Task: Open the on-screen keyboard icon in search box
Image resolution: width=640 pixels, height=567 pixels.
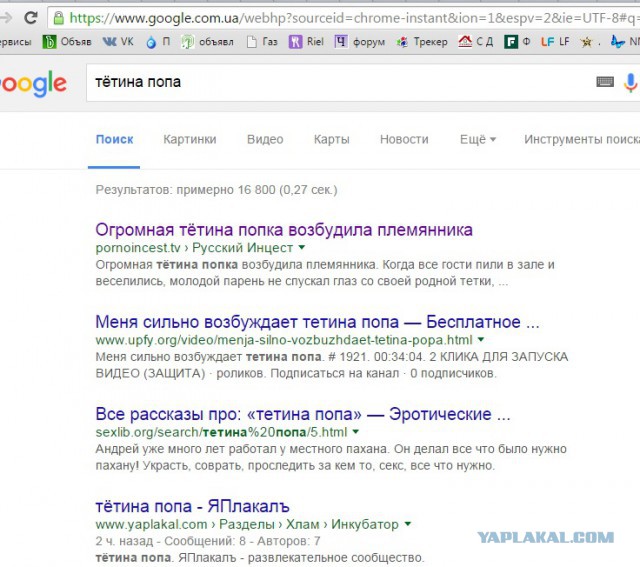Action: pyautogui.click(x=605, y=82)
